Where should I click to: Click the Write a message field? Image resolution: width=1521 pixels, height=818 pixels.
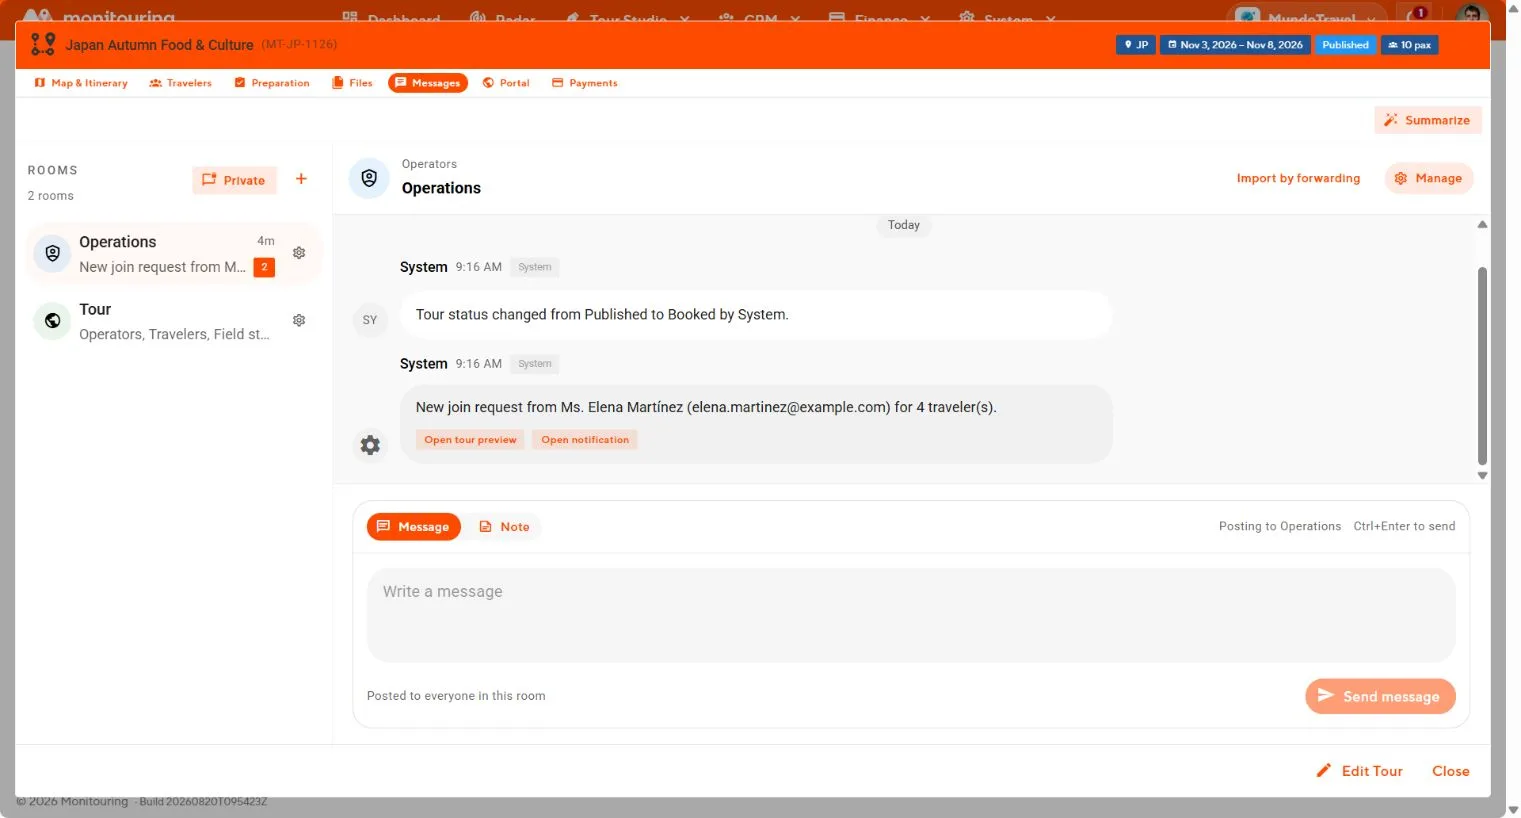tap(911, 615)
